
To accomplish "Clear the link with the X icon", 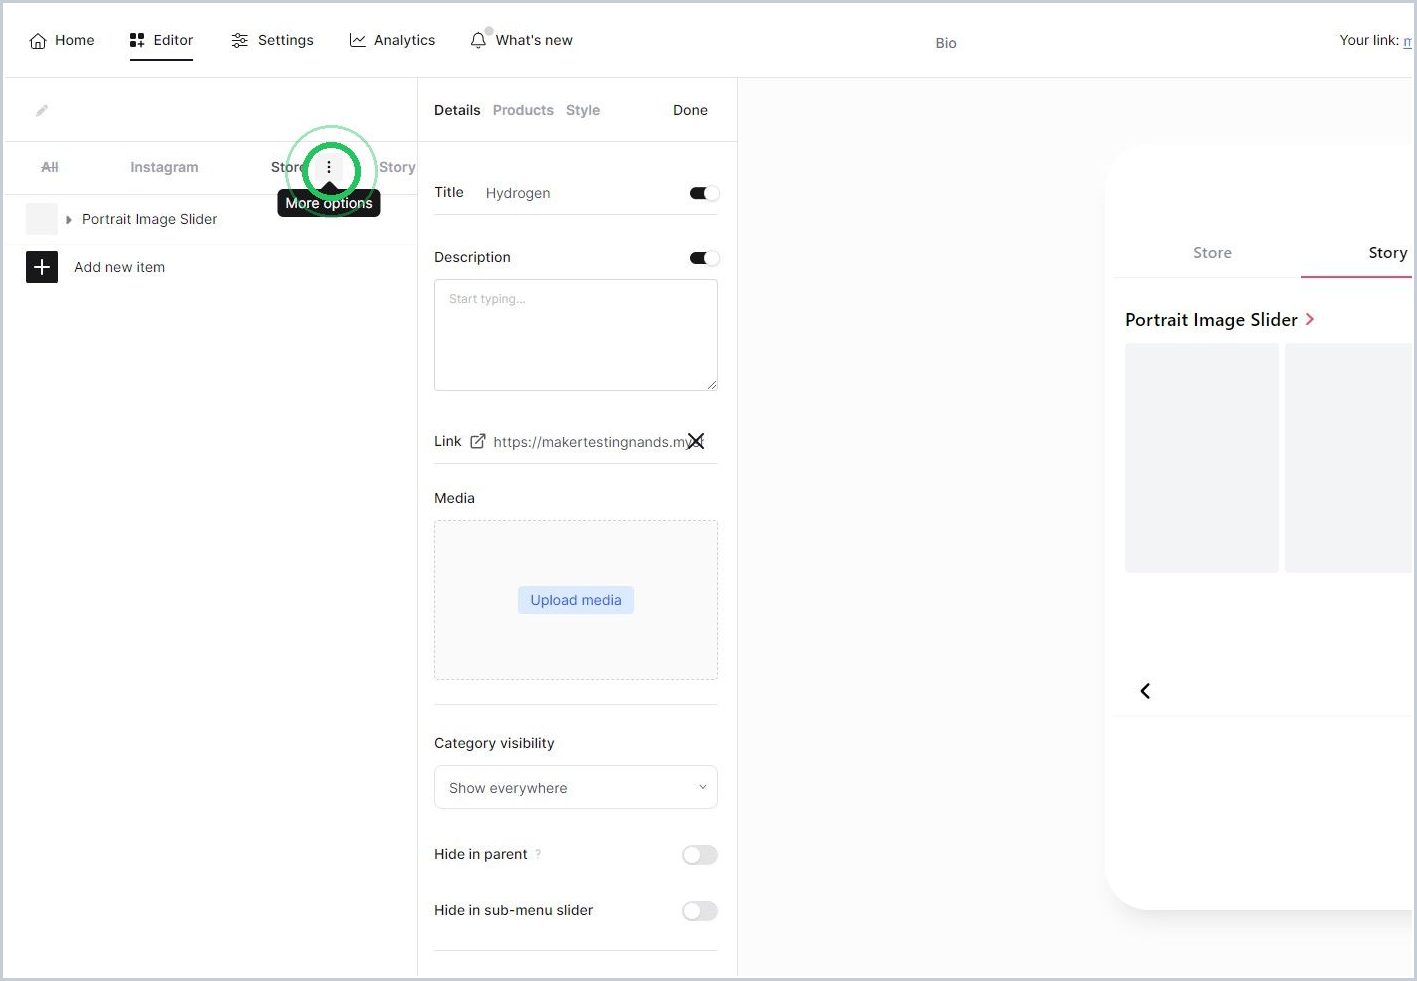I will click(x=696, y=441).
